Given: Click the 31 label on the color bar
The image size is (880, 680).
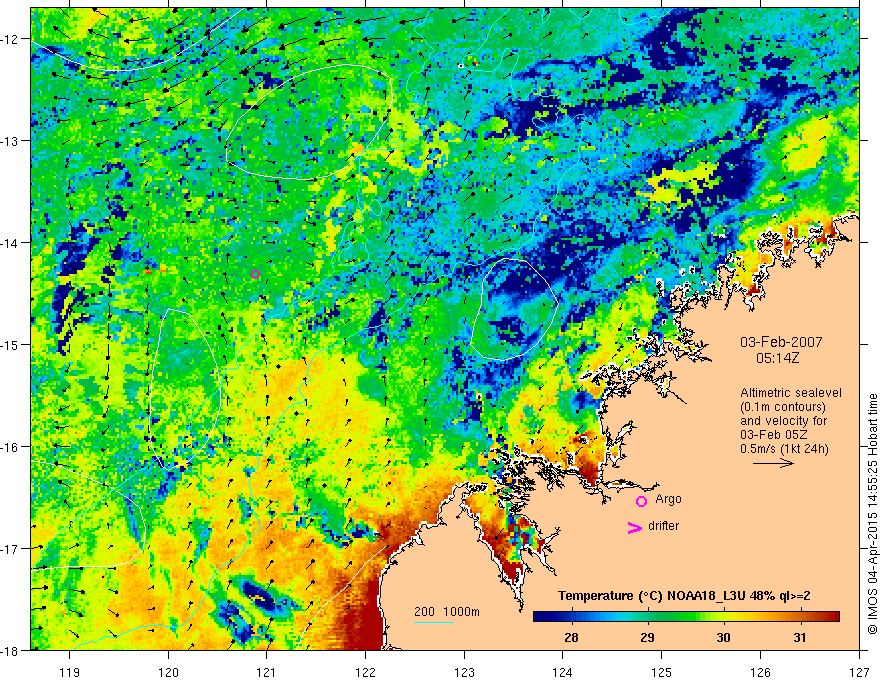Looking at the screenshot, I should (x=800, y=637).
